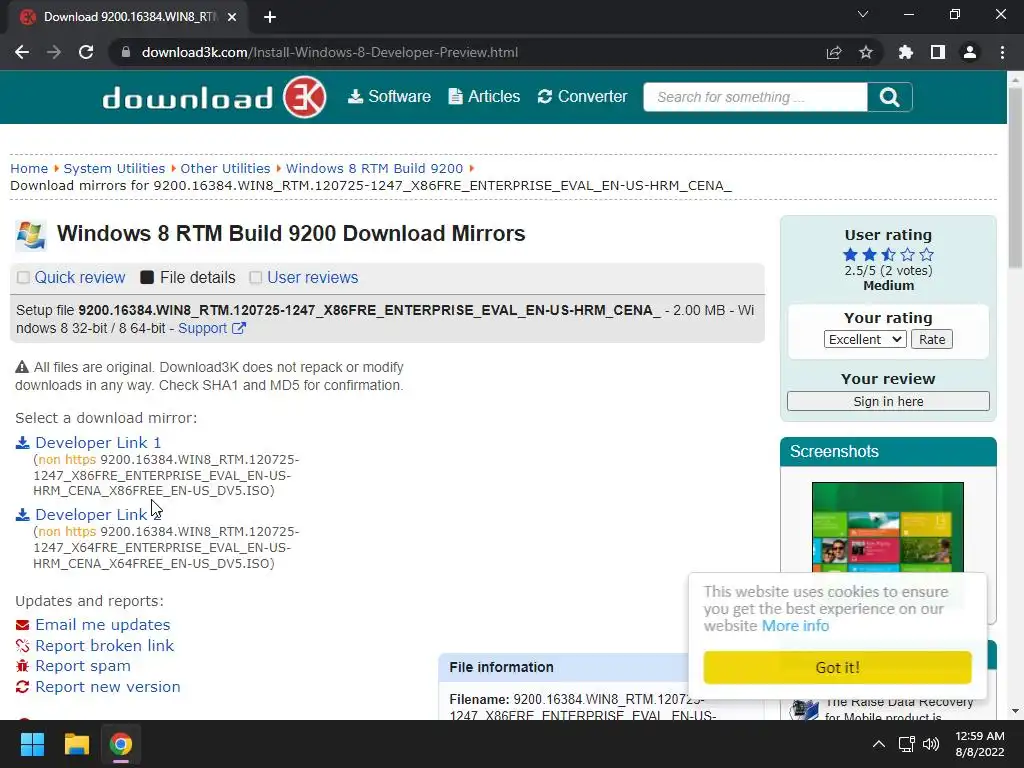Screen dimensions: 1024x768
Task: Open More info cookie link
Action: (x=795, y=626)
